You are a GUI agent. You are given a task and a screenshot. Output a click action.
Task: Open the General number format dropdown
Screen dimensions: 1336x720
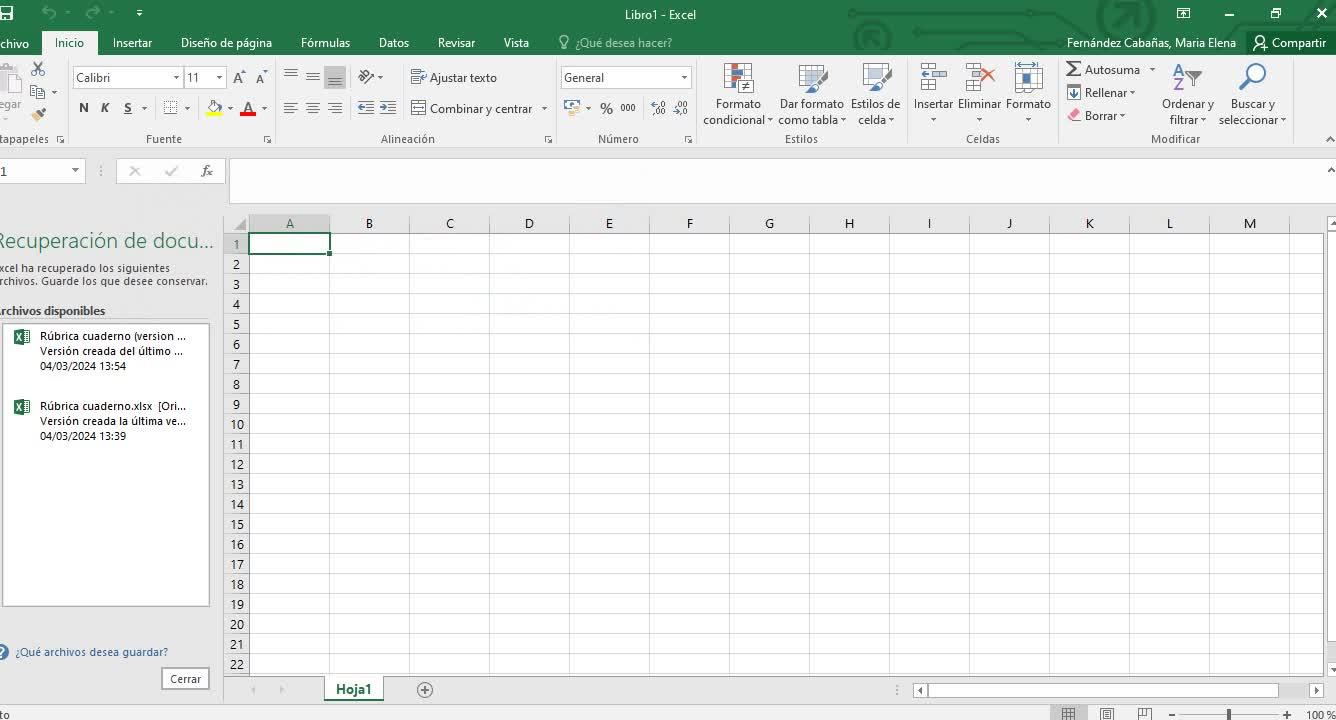pyautogui.click(x=684, y=78)
